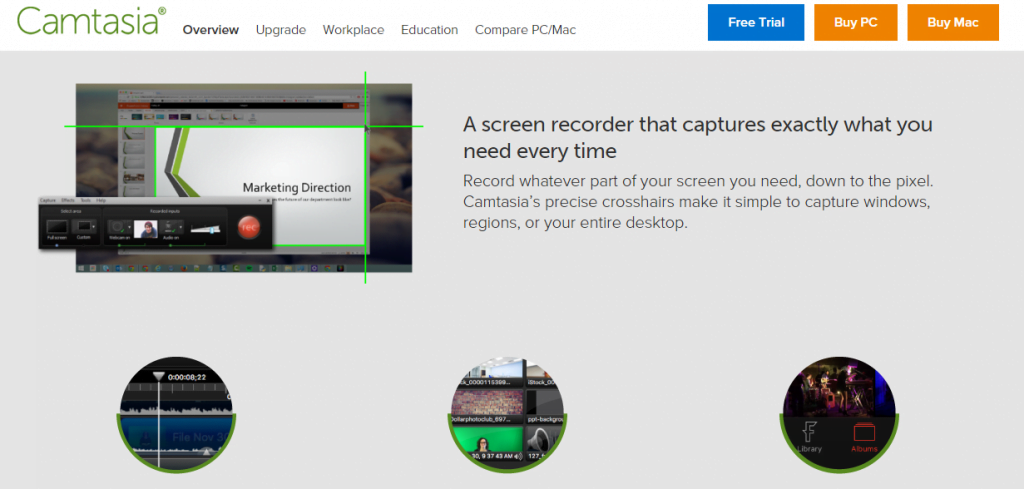Click the 'Record whatever part' paragraph
This screenshot has width=1024, height=489.
(x=696, y=201)
